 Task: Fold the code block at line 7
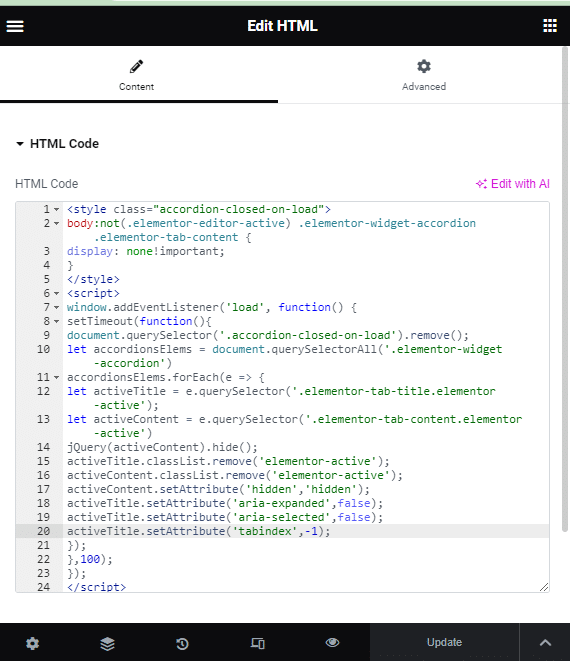point(56,307)
